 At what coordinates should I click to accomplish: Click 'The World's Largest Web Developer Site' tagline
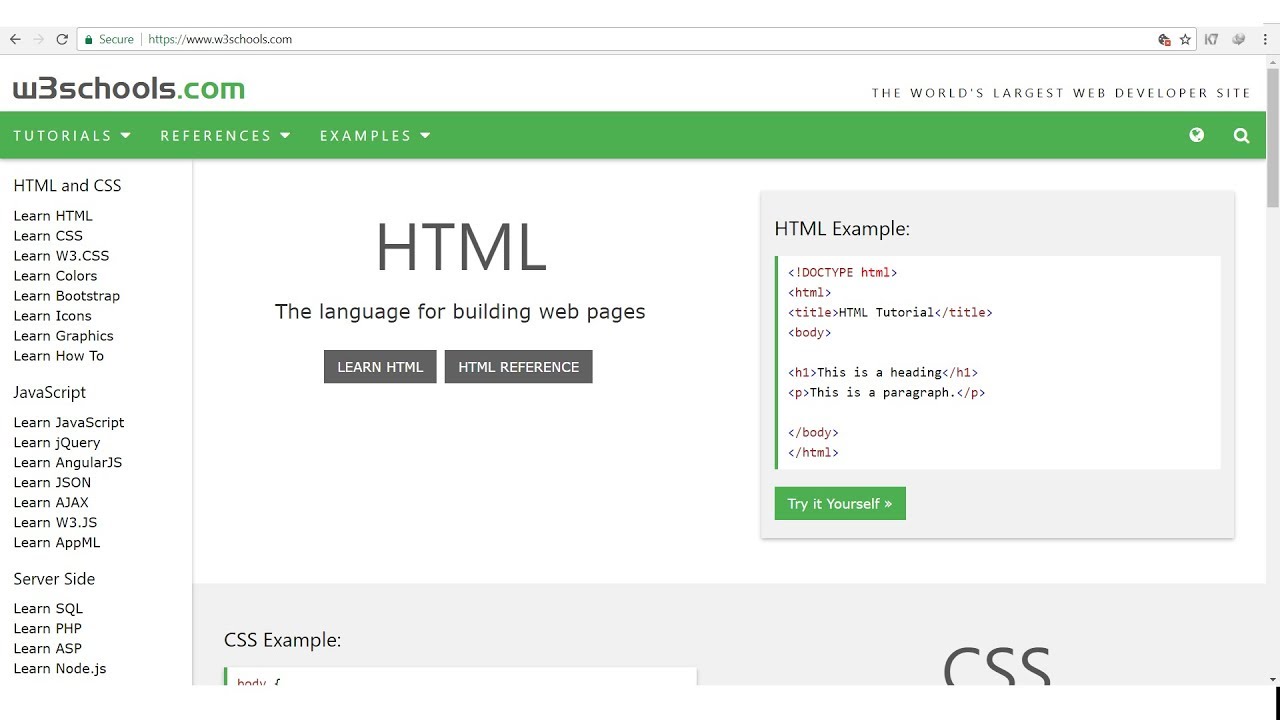point(1061,93)
